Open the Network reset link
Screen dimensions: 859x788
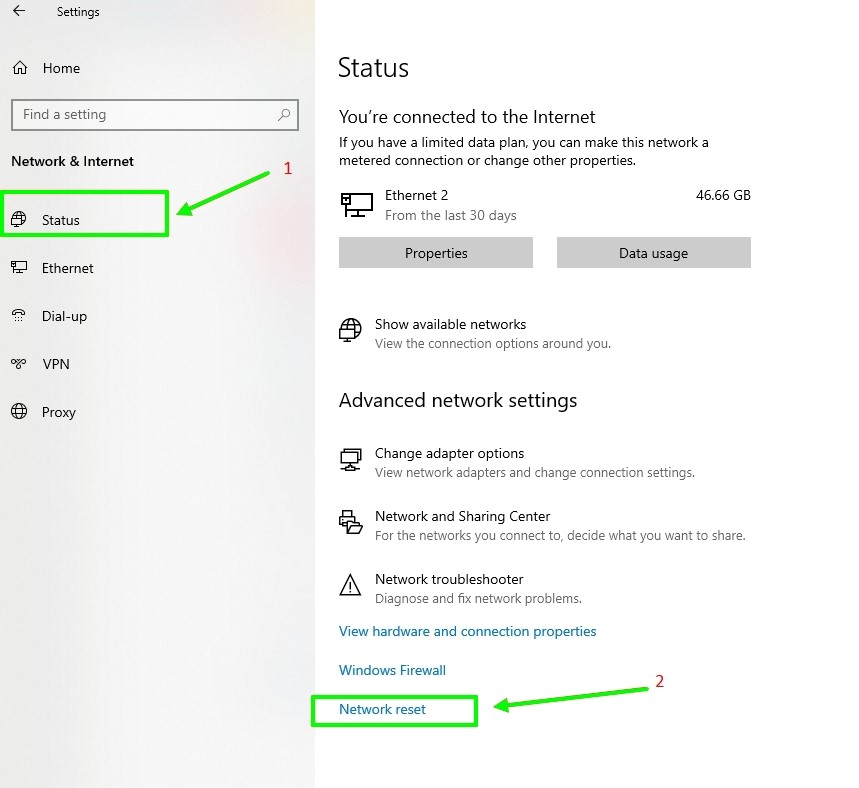click(x=382, y=709)
